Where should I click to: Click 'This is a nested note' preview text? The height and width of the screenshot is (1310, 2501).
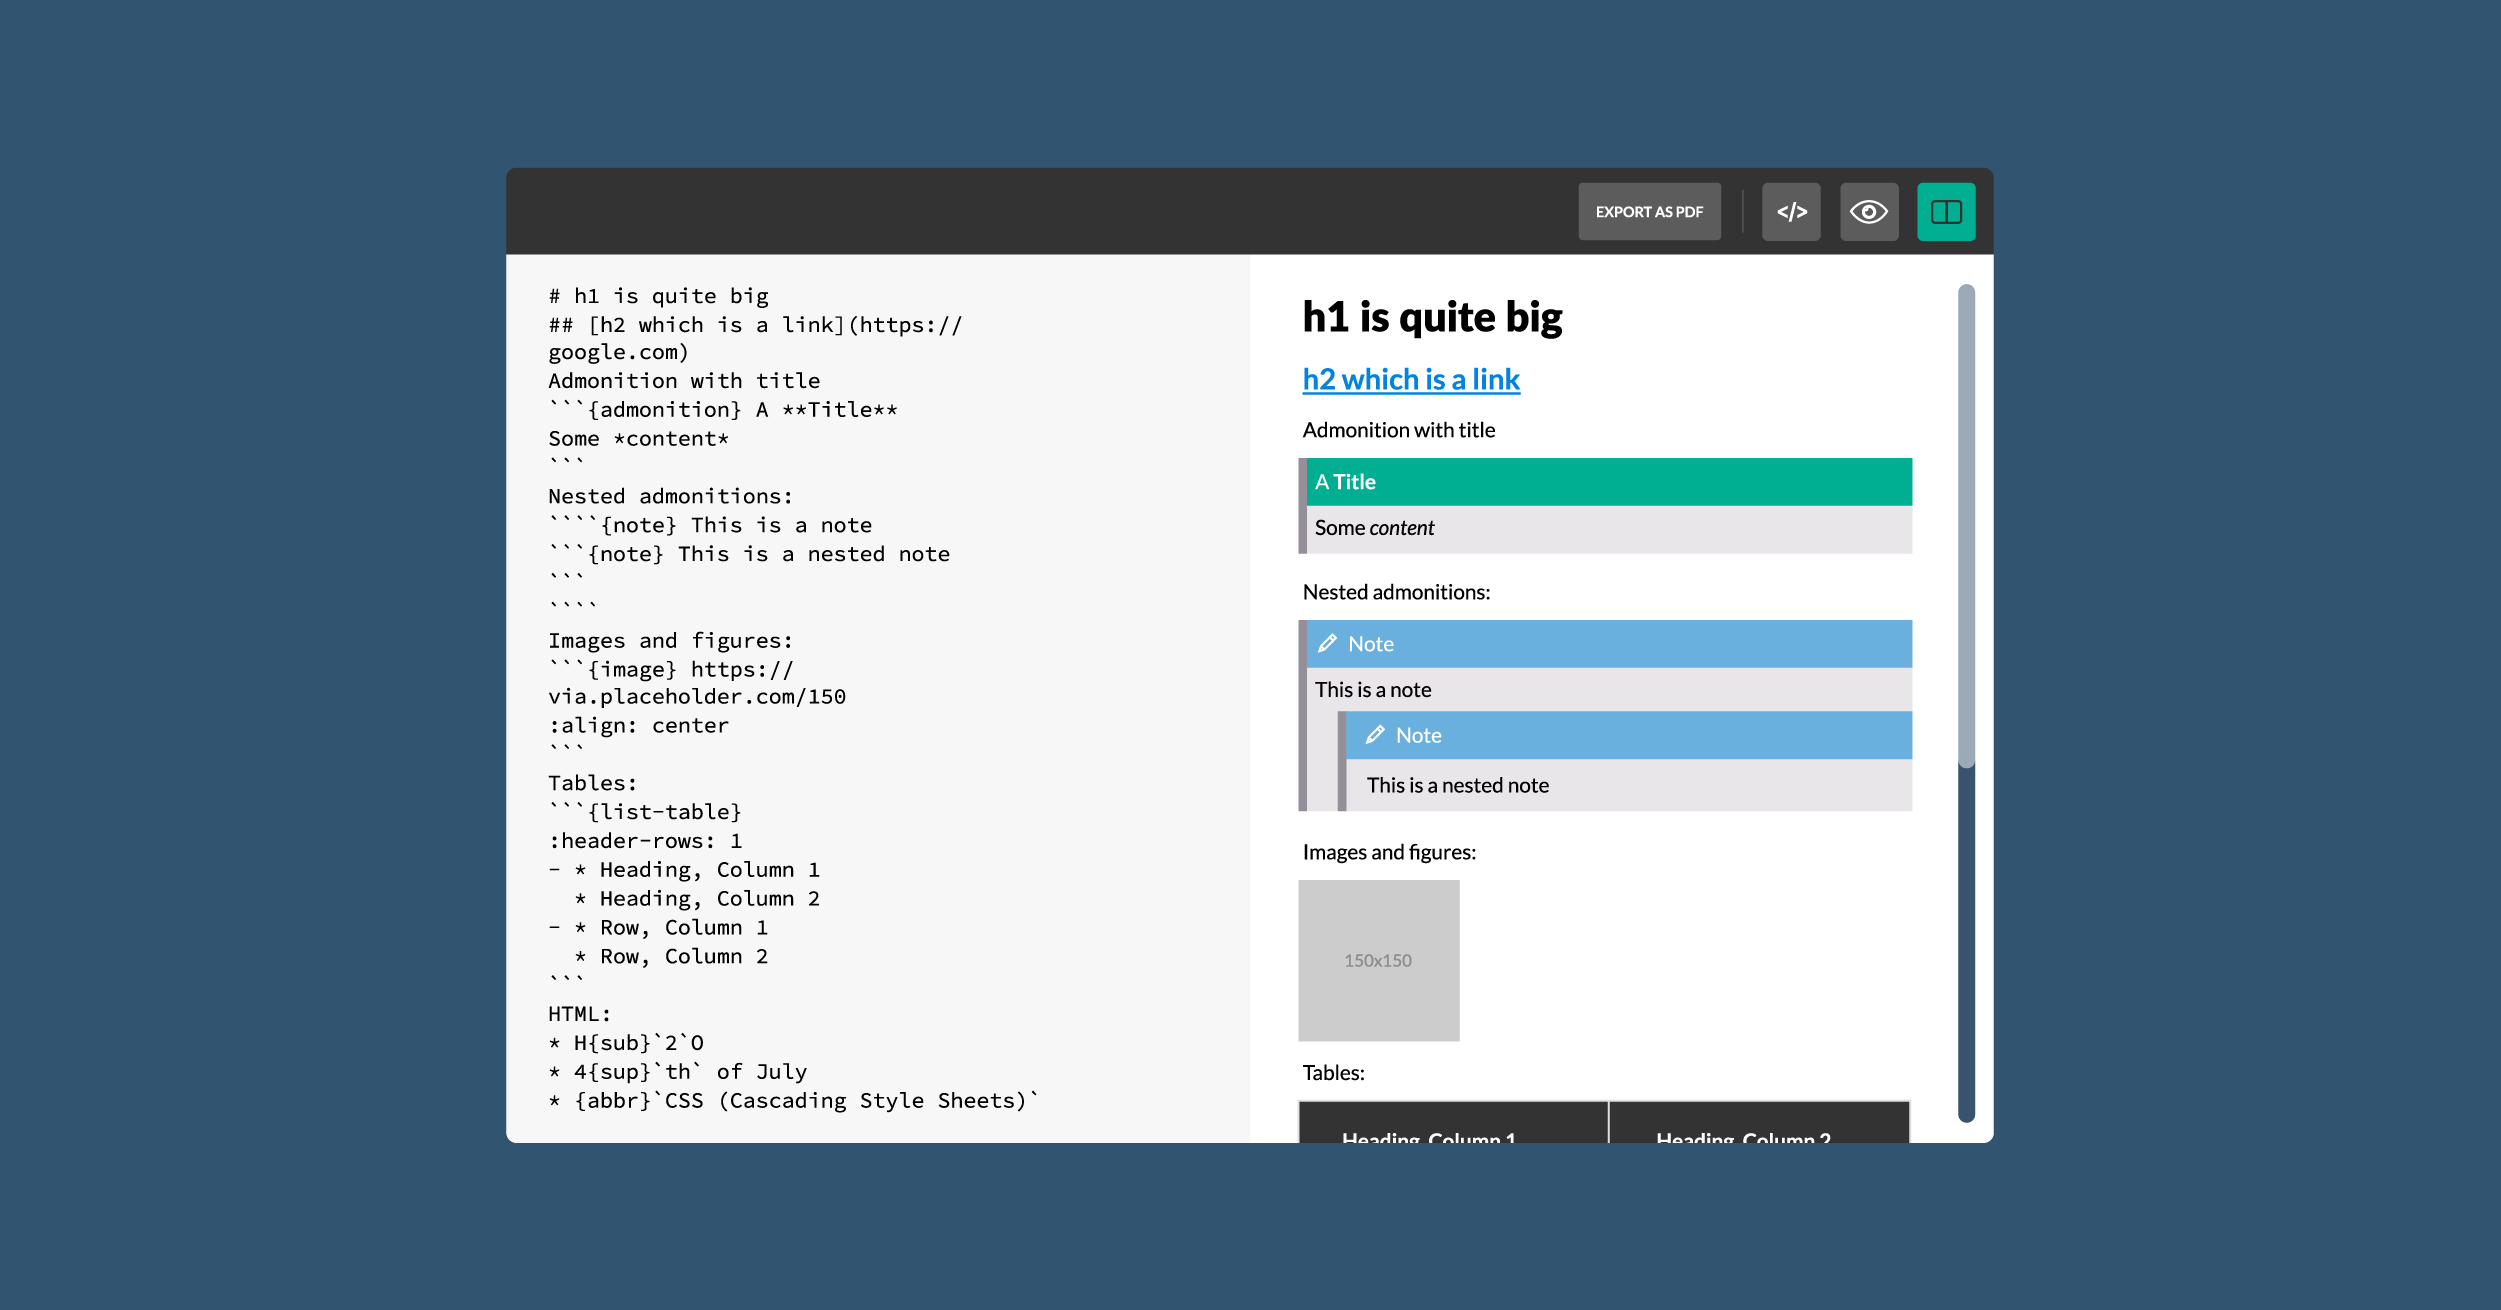1457,786
